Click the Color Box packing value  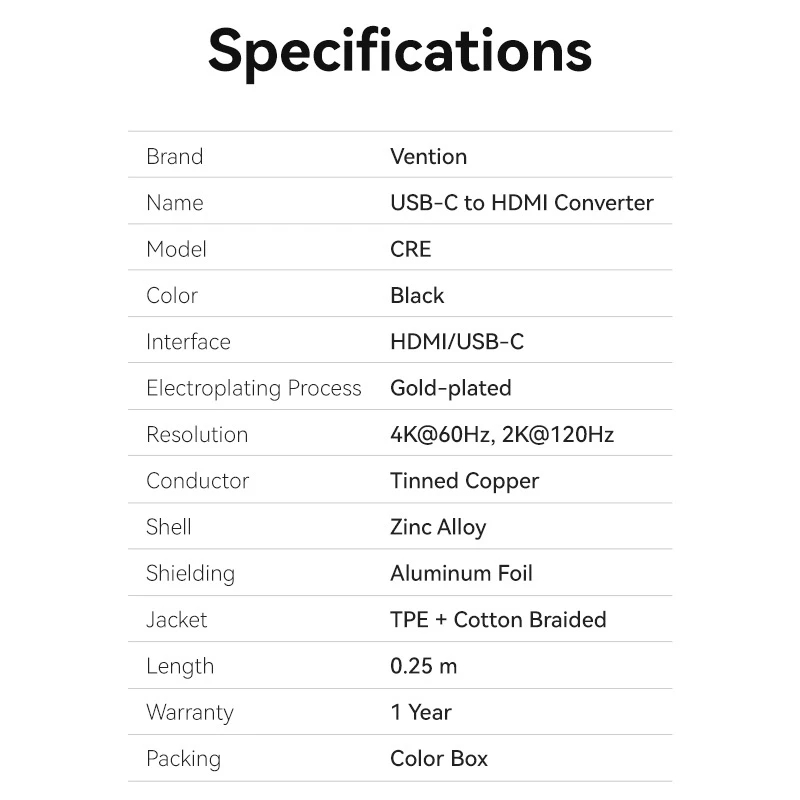439,759
